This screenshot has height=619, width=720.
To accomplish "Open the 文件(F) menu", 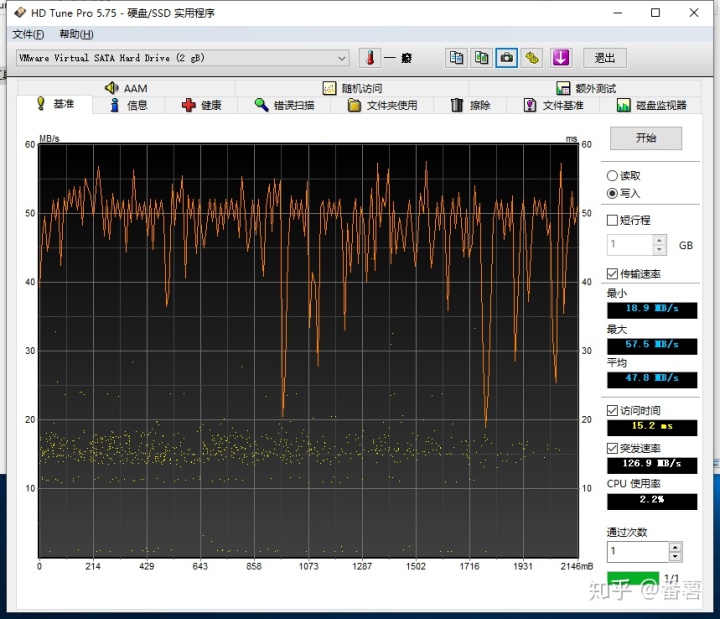I will [x=28, y=34].
